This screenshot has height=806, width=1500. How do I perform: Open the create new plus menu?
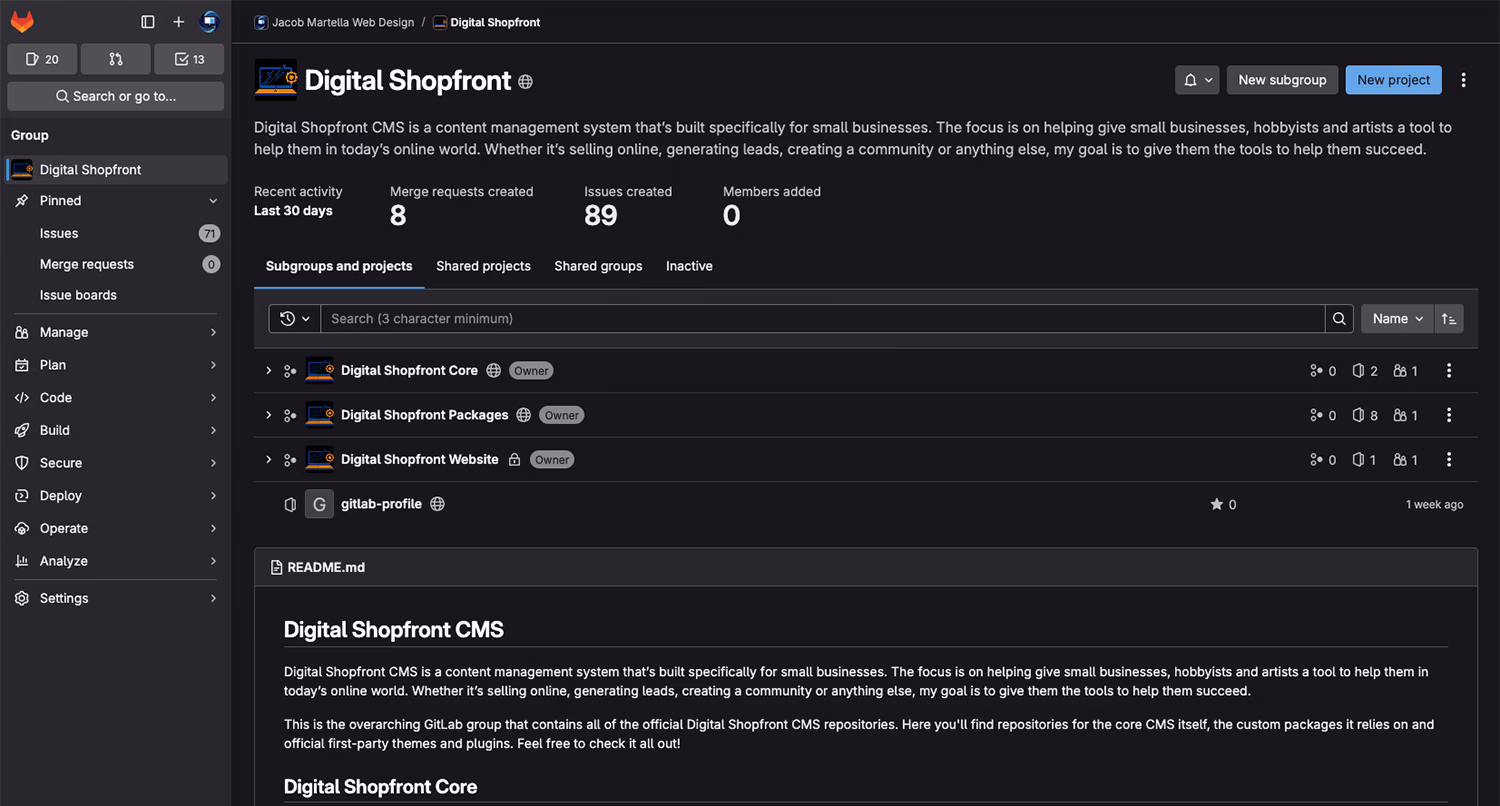pos(179,22)
